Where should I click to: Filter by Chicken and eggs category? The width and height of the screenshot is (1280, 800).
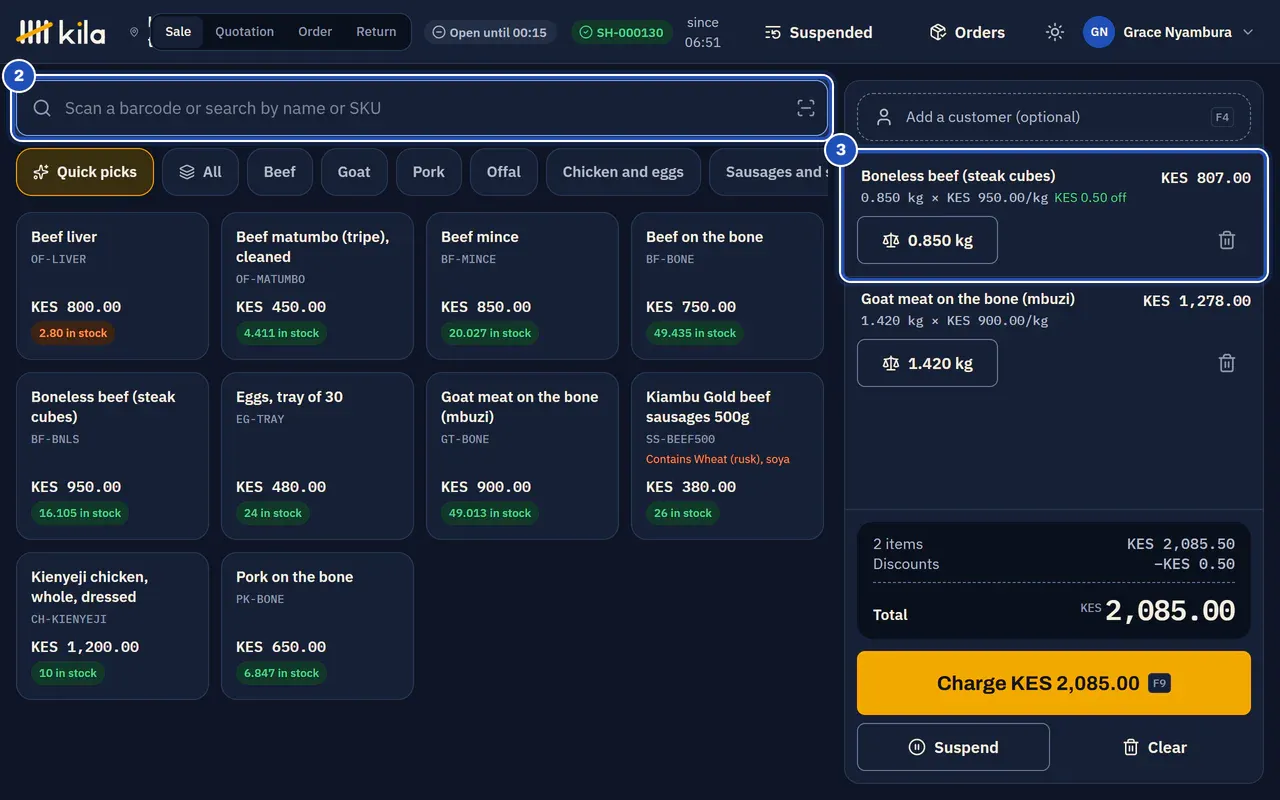(623, 172)
